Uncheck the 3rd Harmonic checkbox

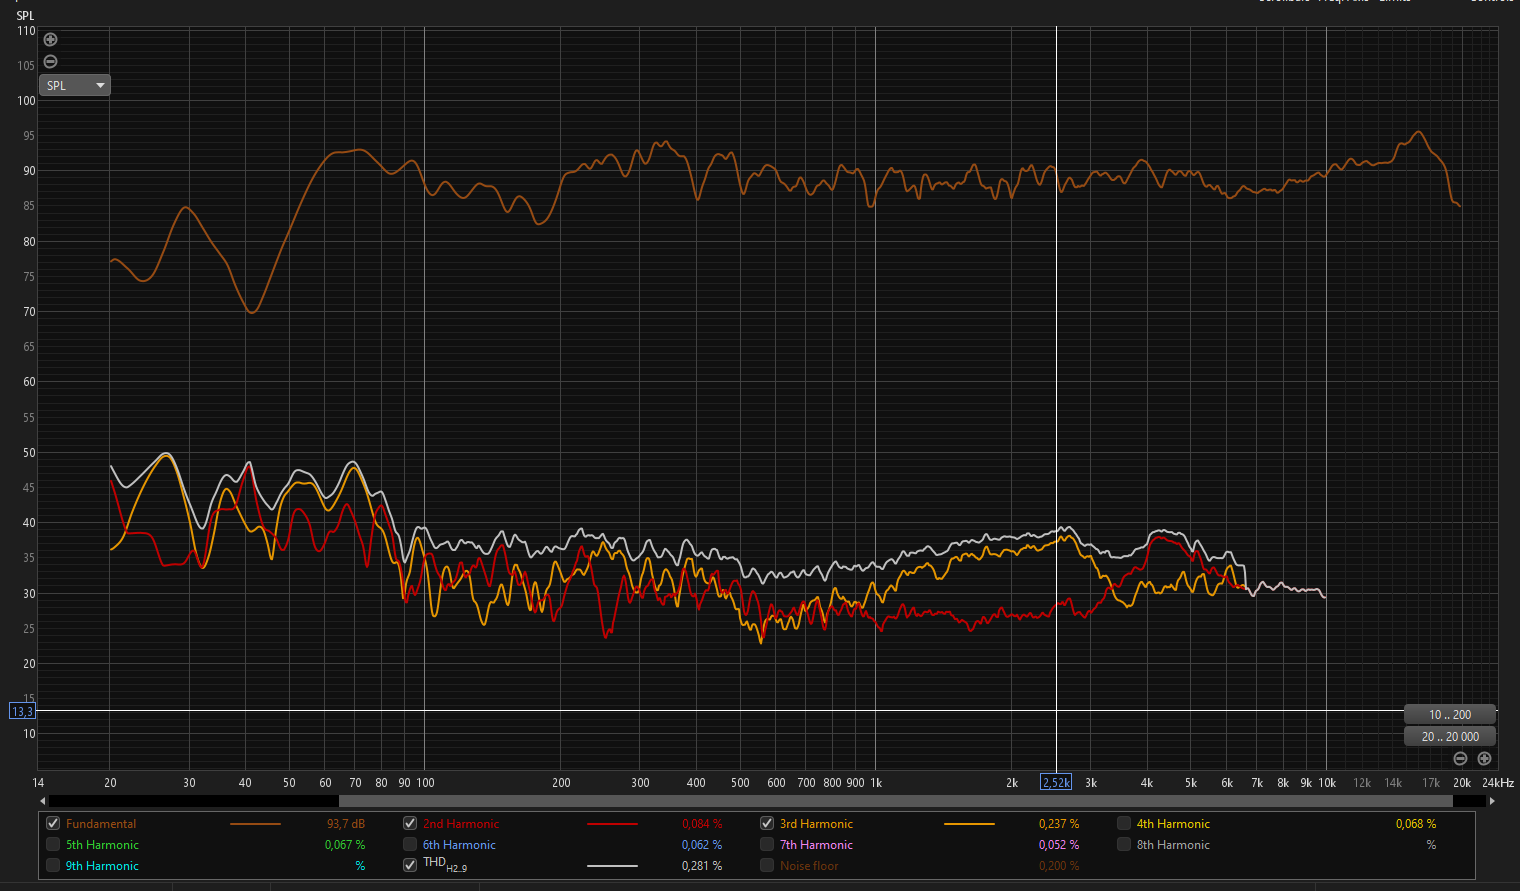767,824
